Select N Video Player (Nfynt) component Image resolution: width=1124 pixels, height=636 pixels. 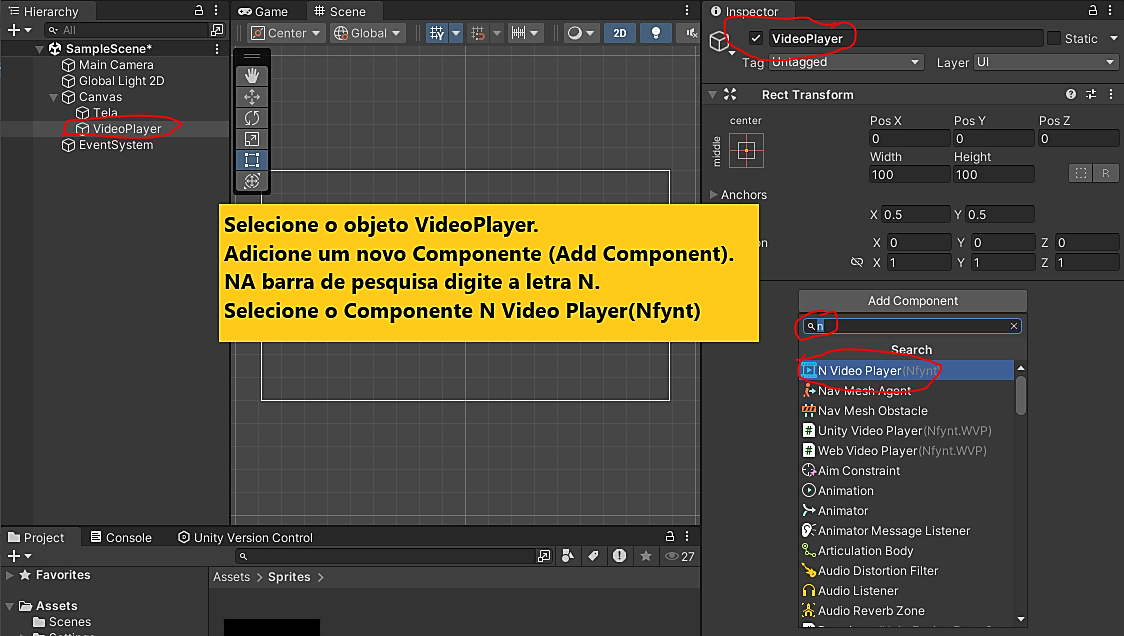click(x=906, y=371)
